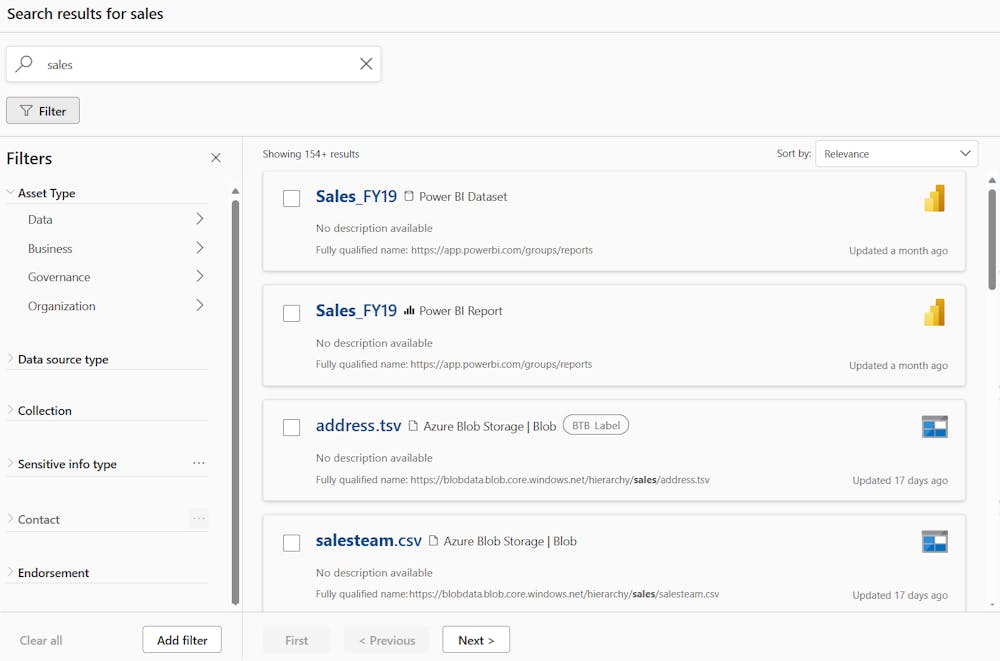The width and height of the screenshot is (1000, 661).
Task: Open Sales_FY19 Power BI Dataset link
Action: click(356, 197)
